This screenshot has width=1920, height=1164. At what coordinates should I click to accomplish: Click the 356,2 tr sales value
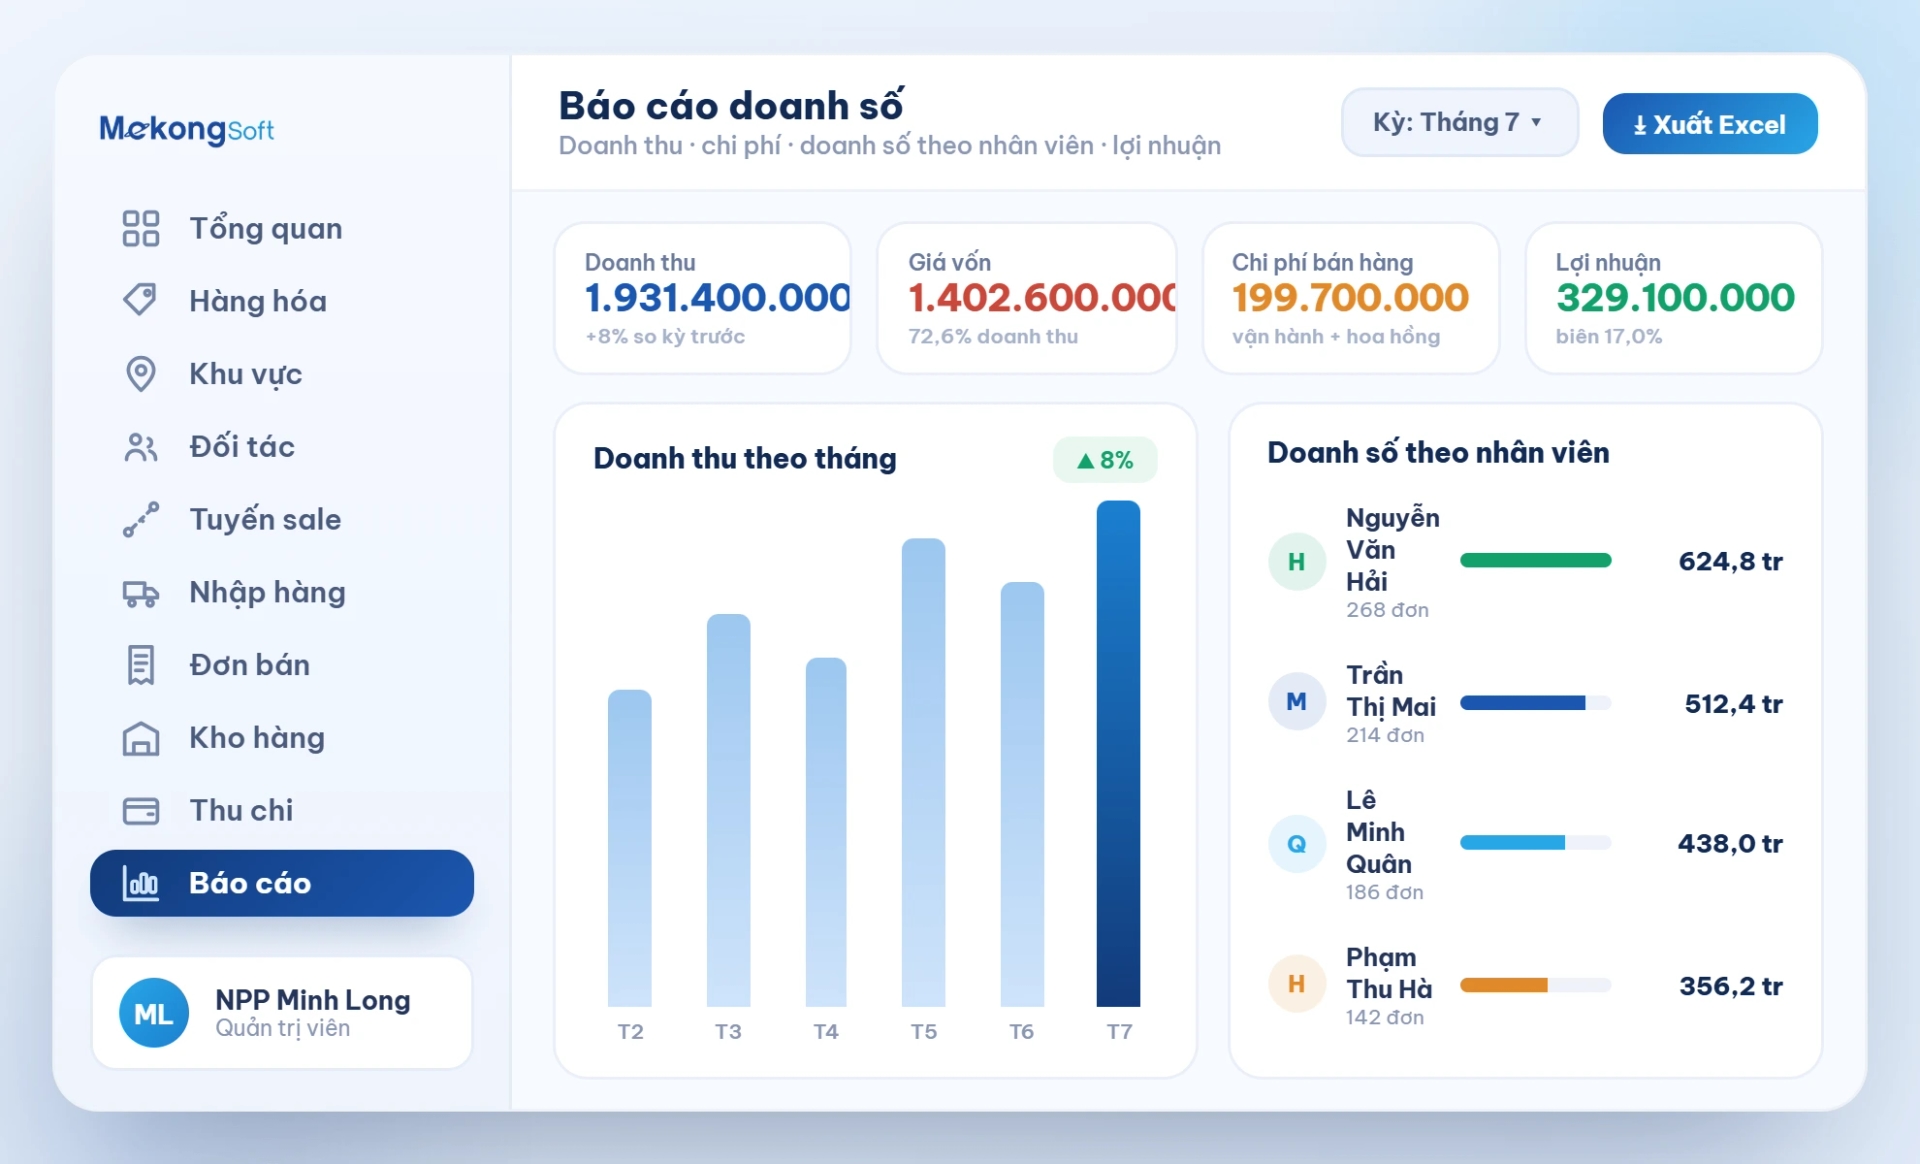click(1731, 986)
